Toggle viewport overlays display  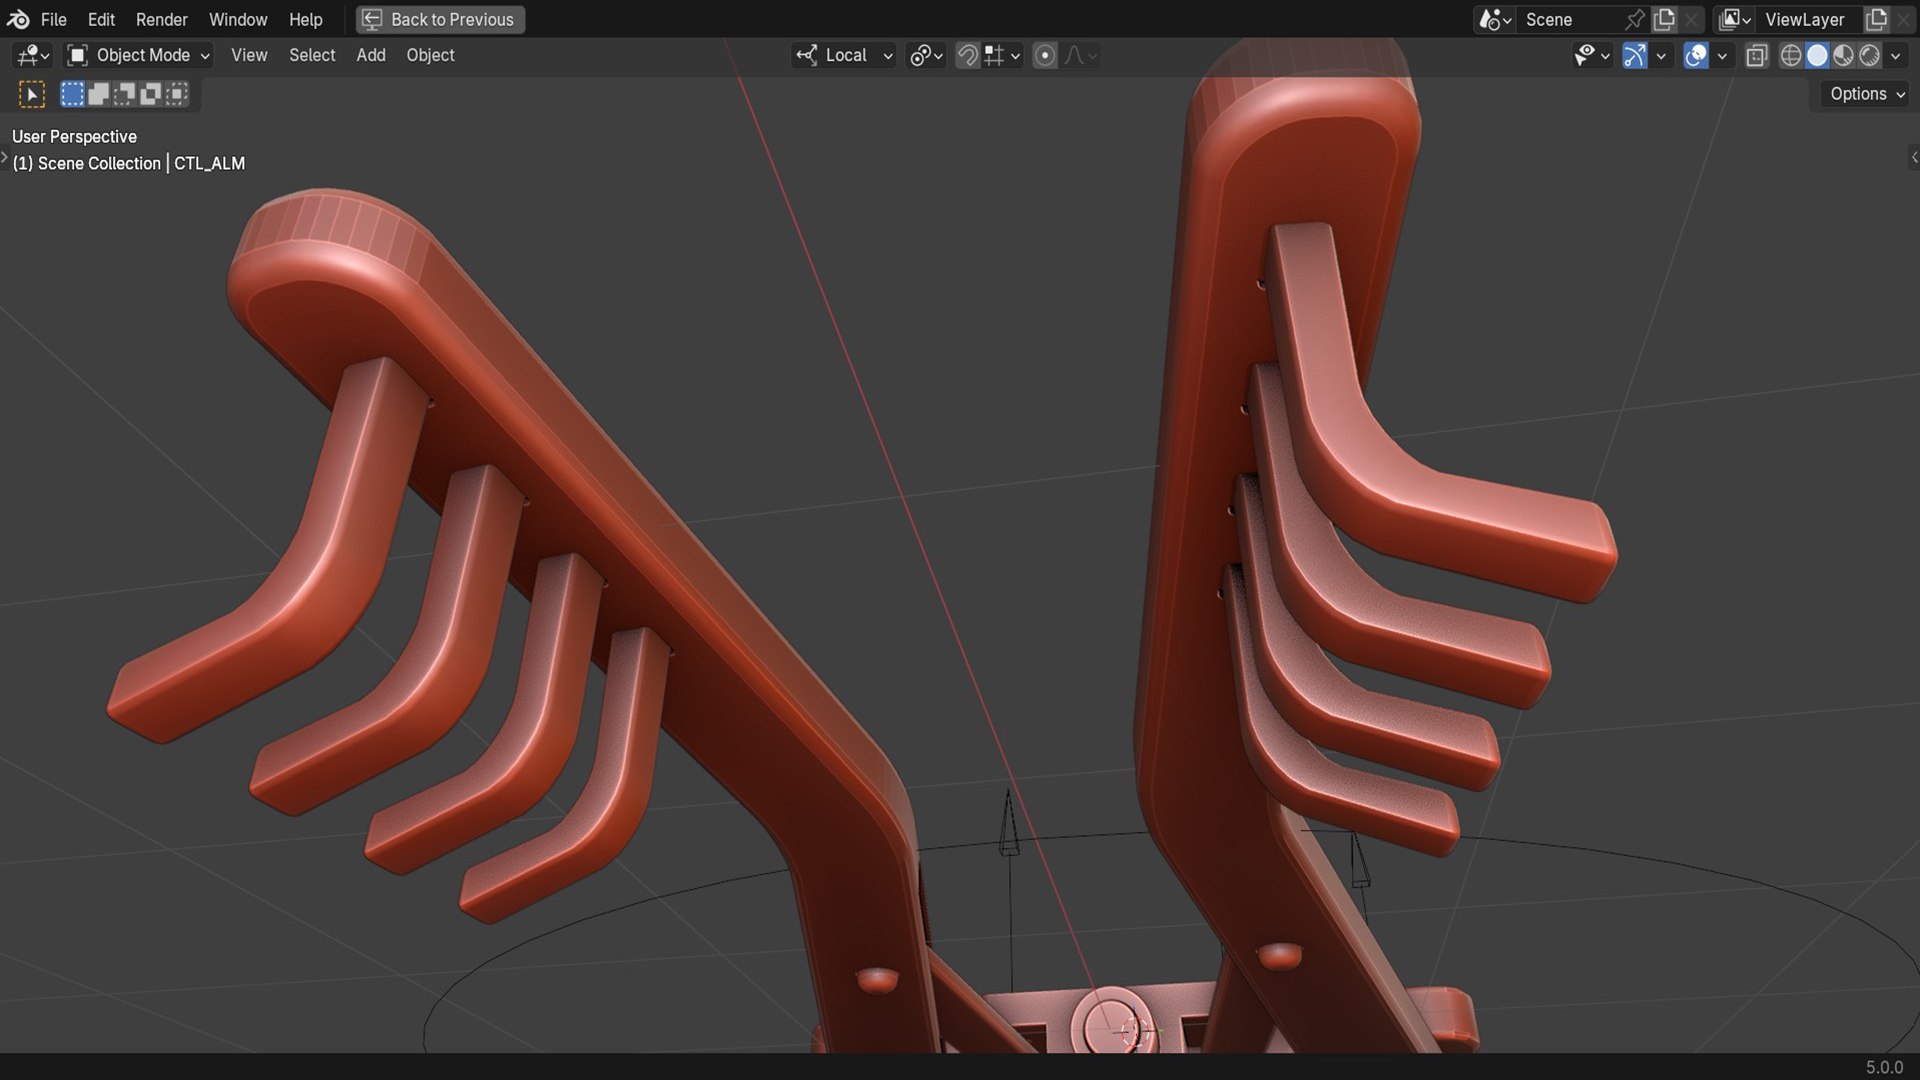tap(1696, 55)
